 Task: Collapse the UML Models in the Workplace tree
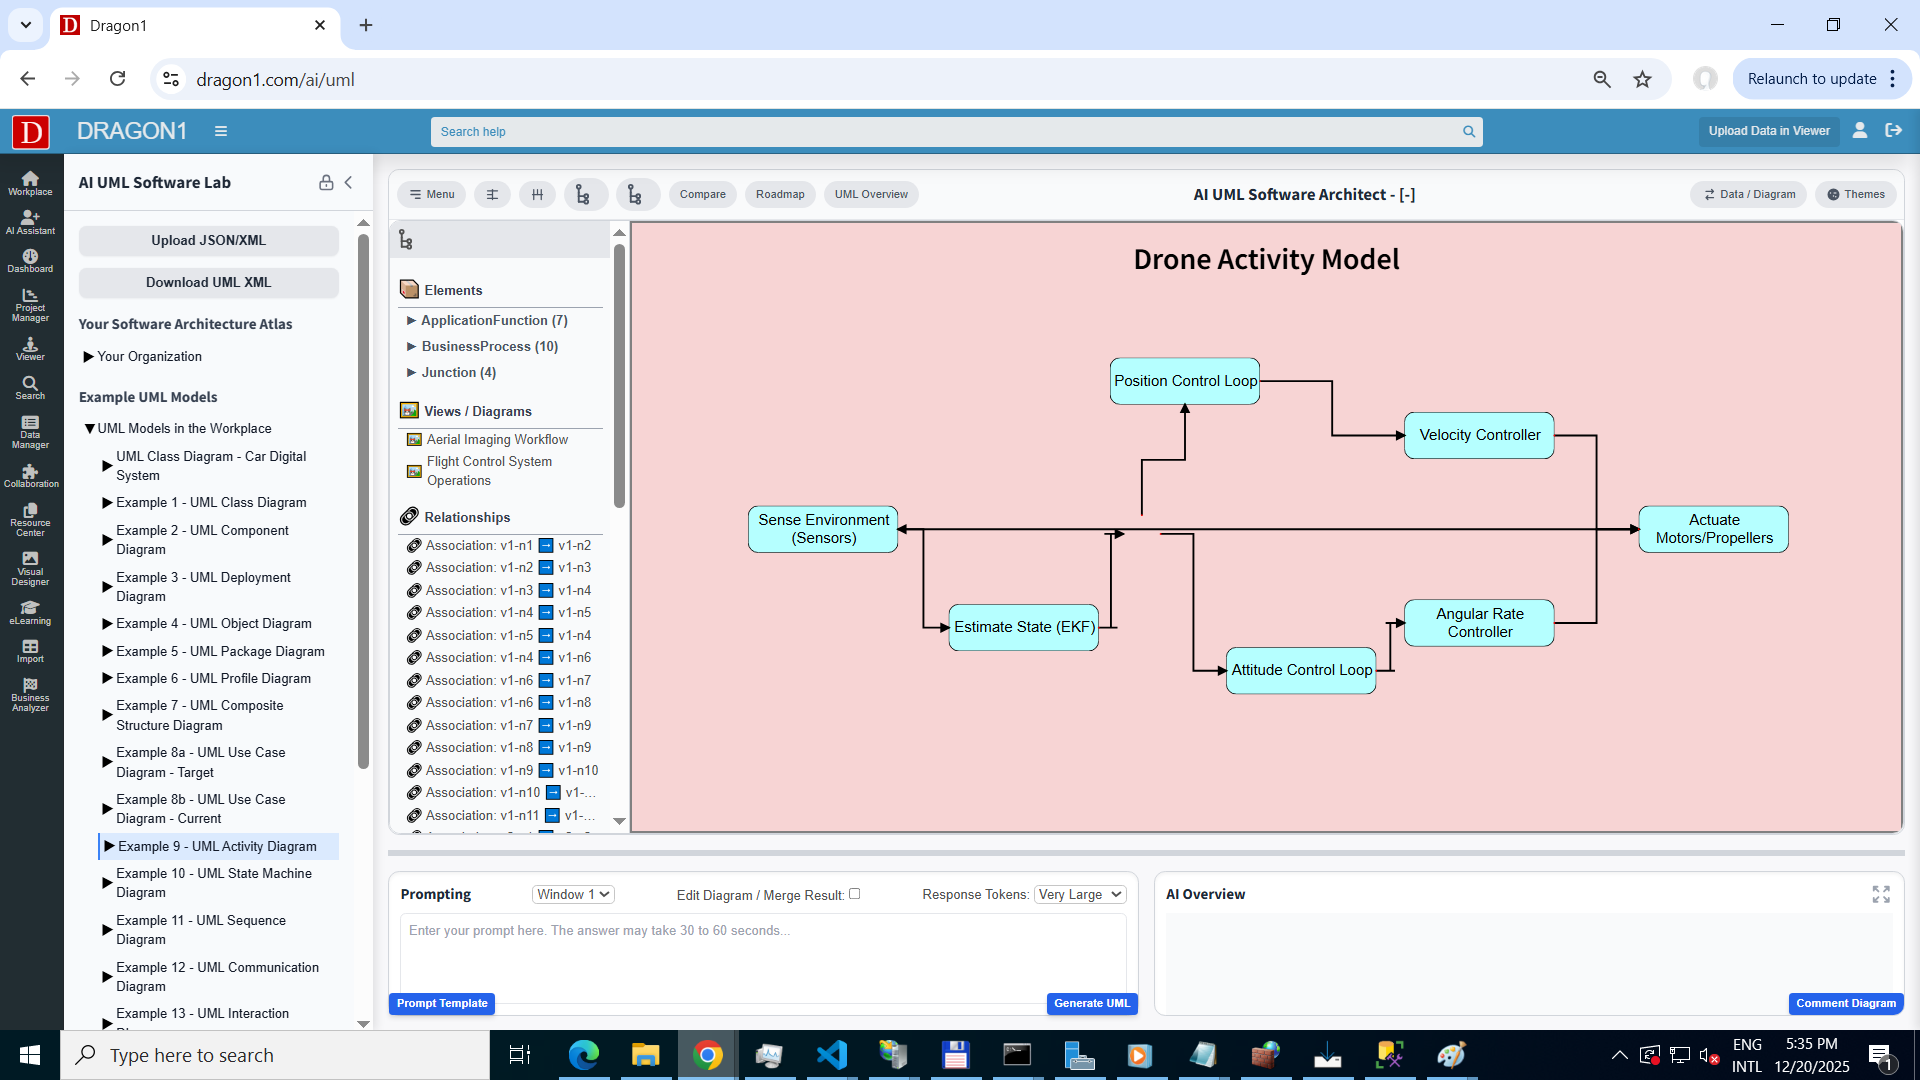click(90, 428)
